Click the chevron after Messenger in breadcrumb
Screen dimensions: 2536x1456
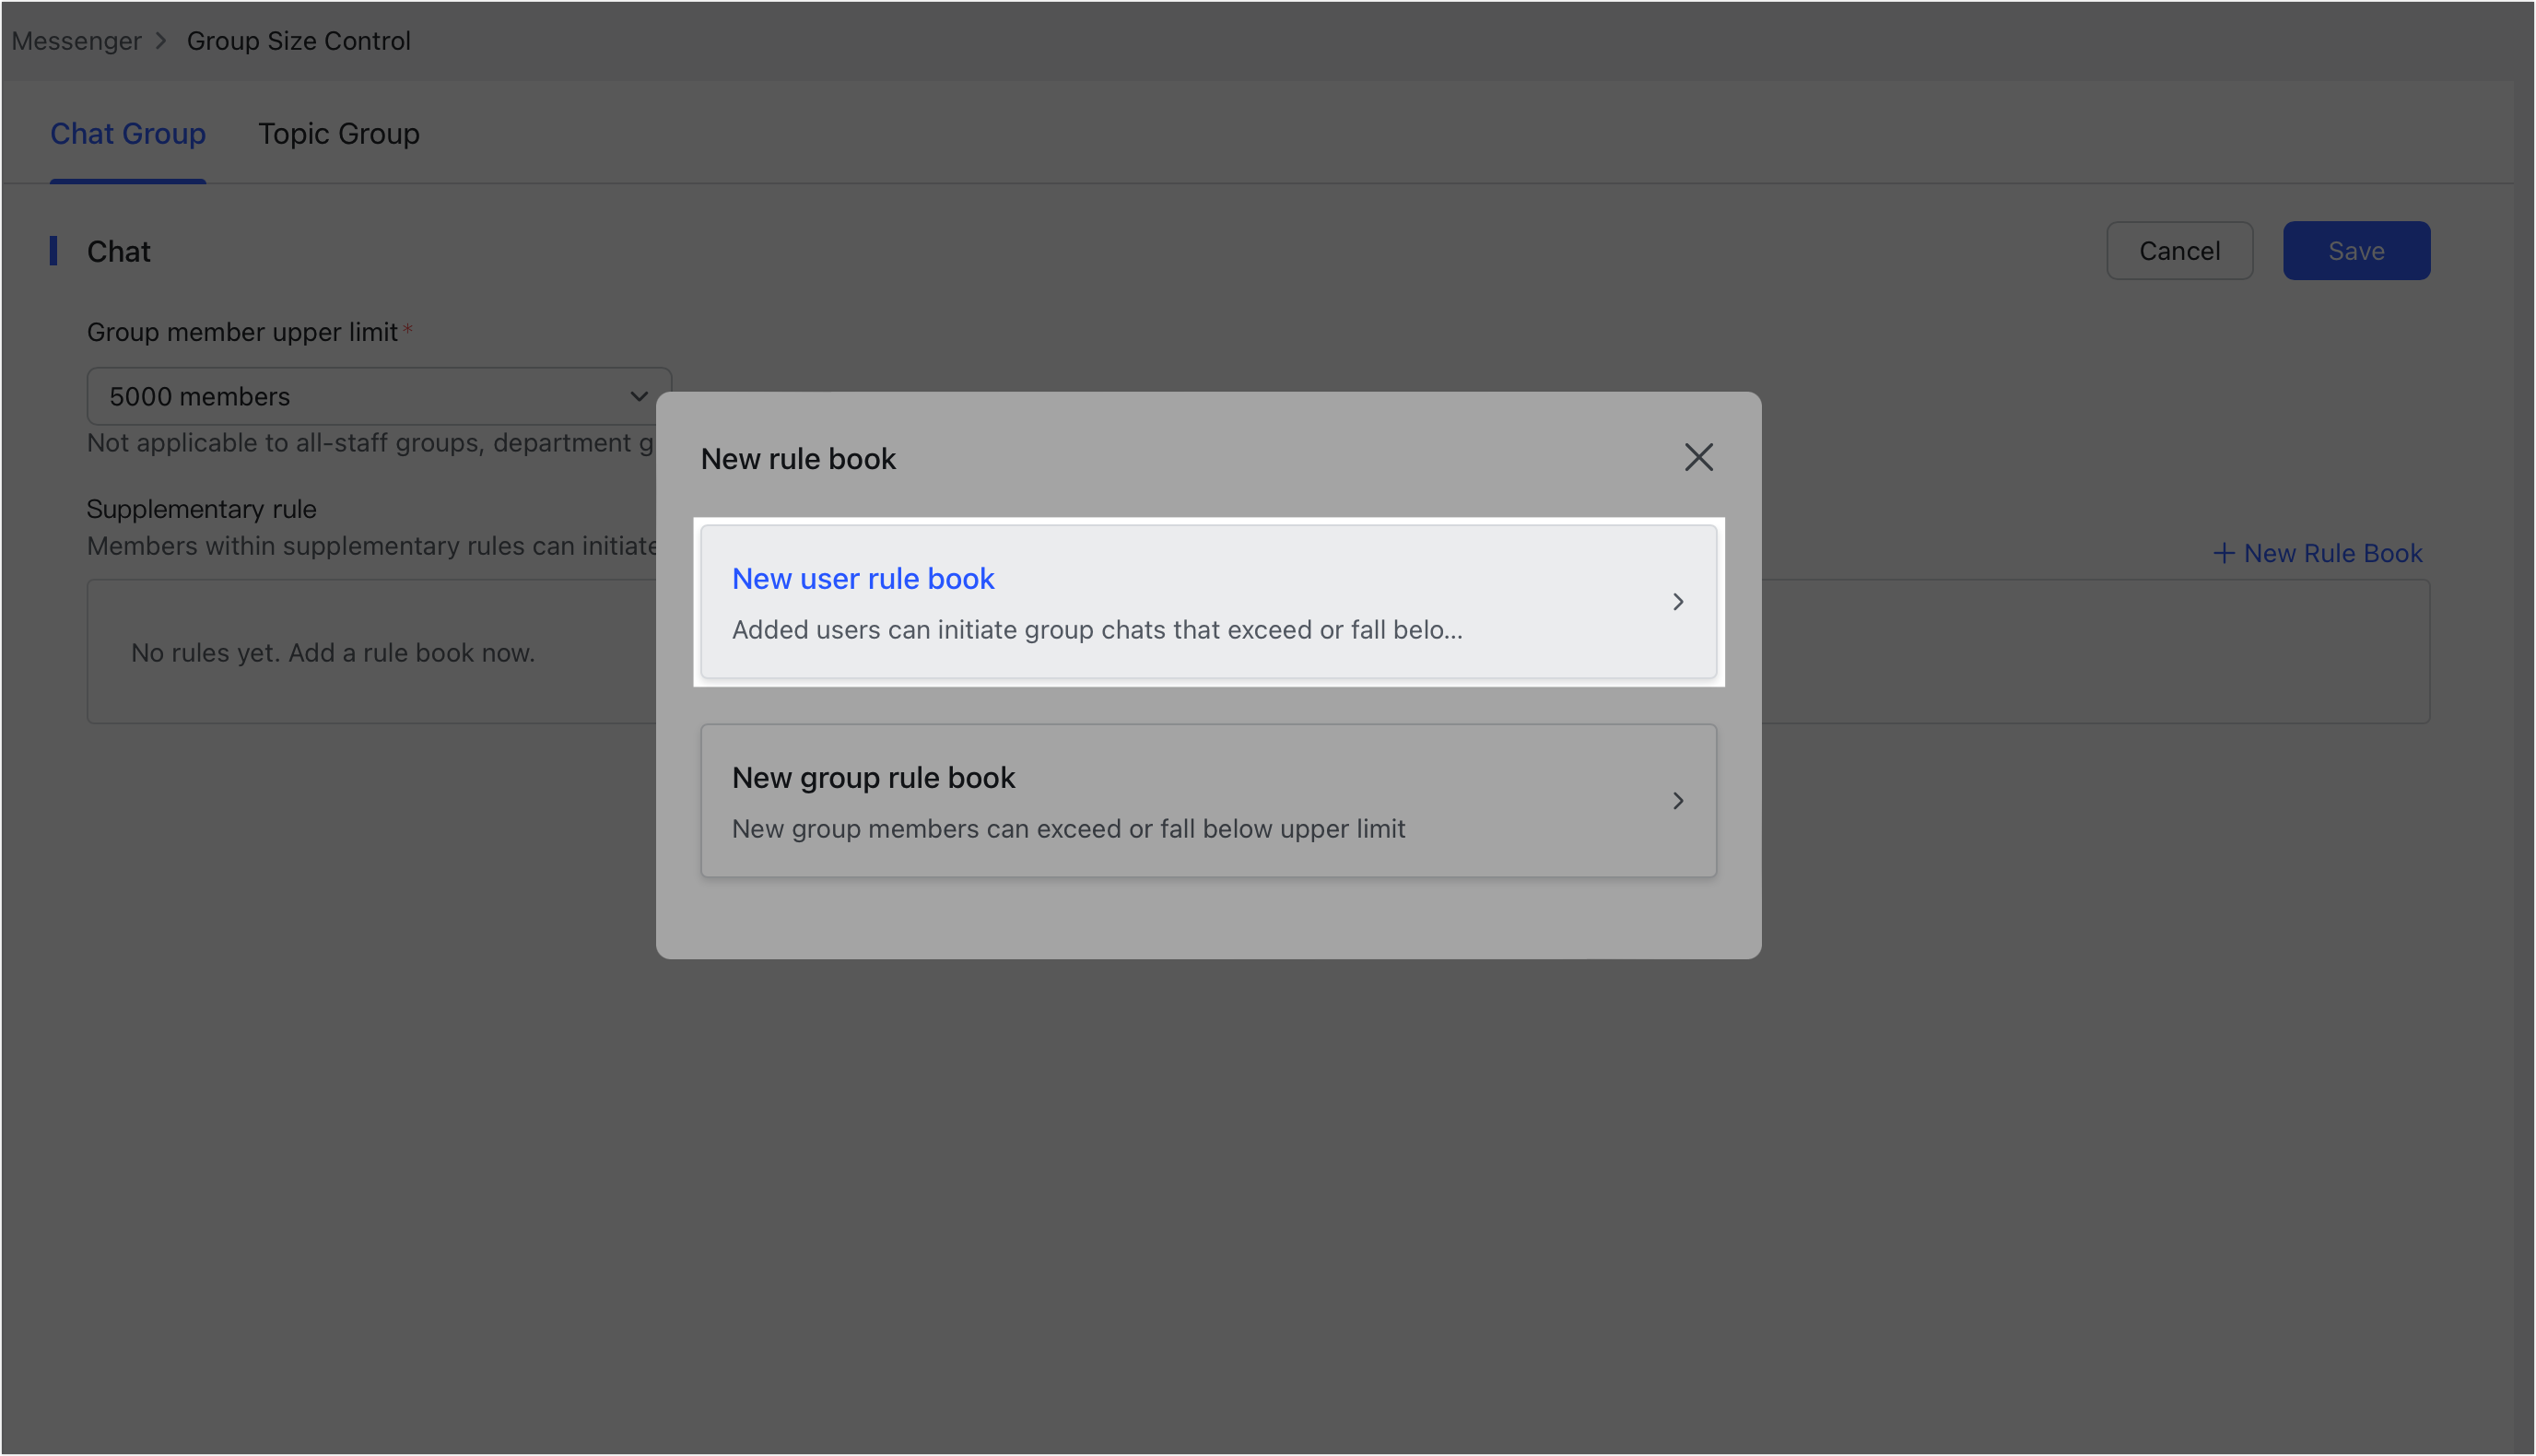pos(161,41)
